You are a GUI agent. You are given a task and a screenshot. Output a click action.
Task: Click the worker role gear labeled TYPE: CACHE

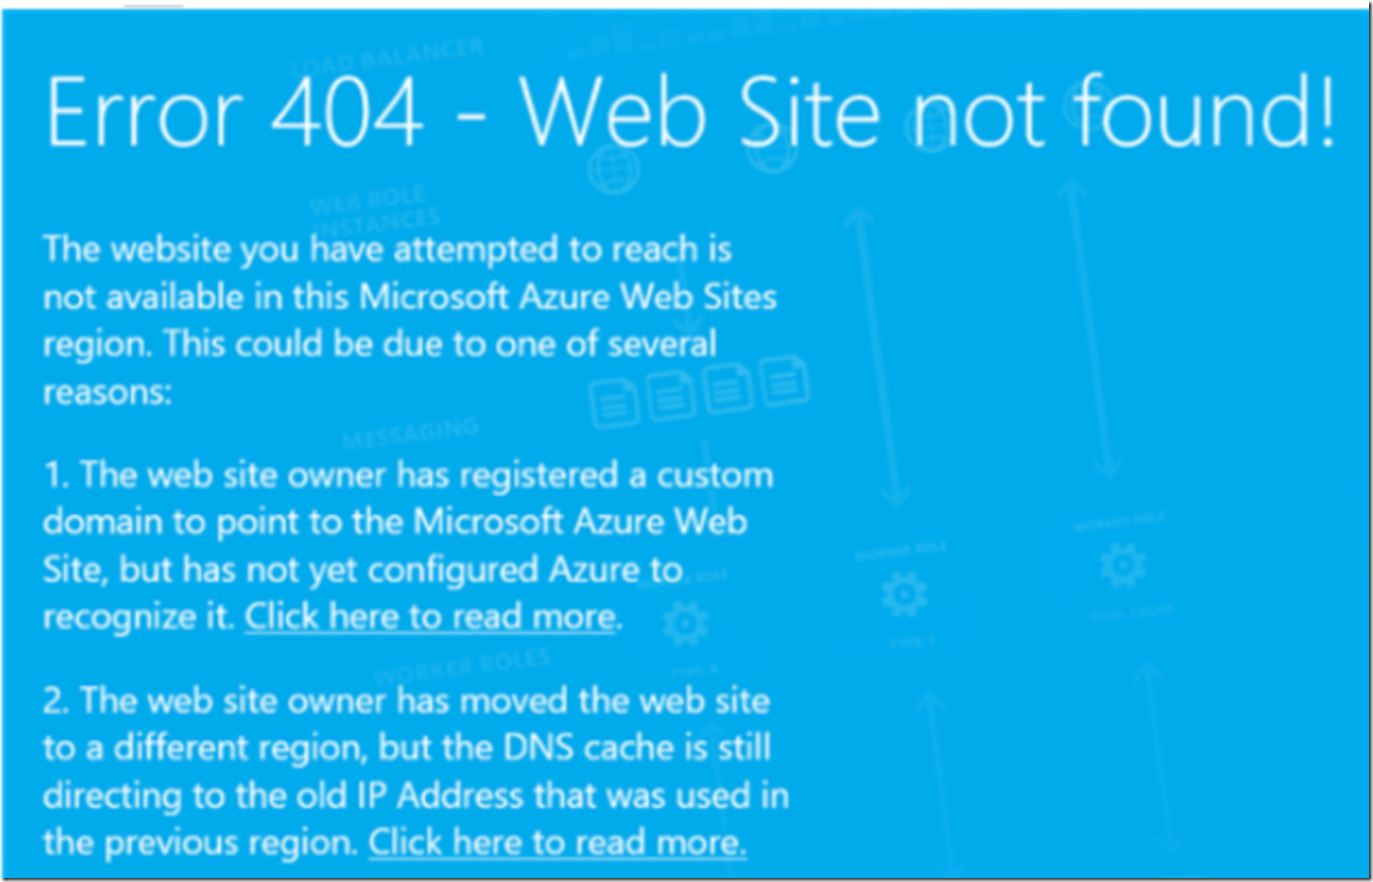point(1123,566)
